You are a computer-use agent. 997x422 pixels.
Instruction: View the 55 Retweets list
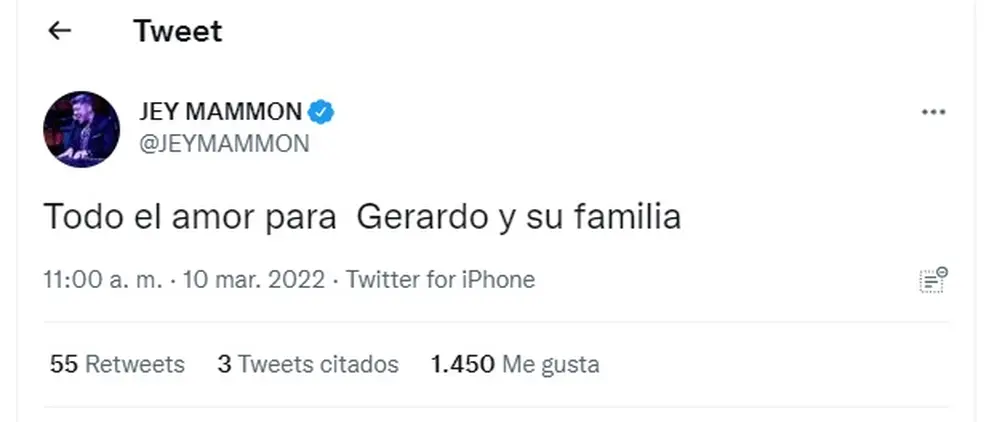point(117,364)
